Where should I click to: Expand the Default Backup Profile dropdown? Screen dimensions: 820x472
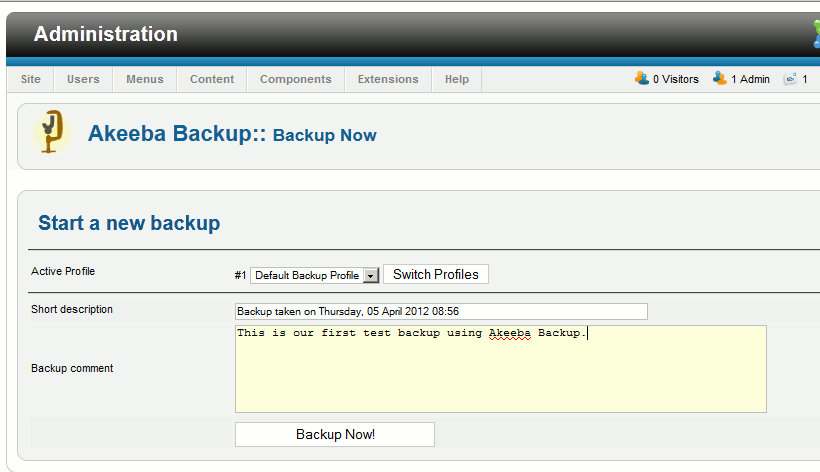pos(370,275)
